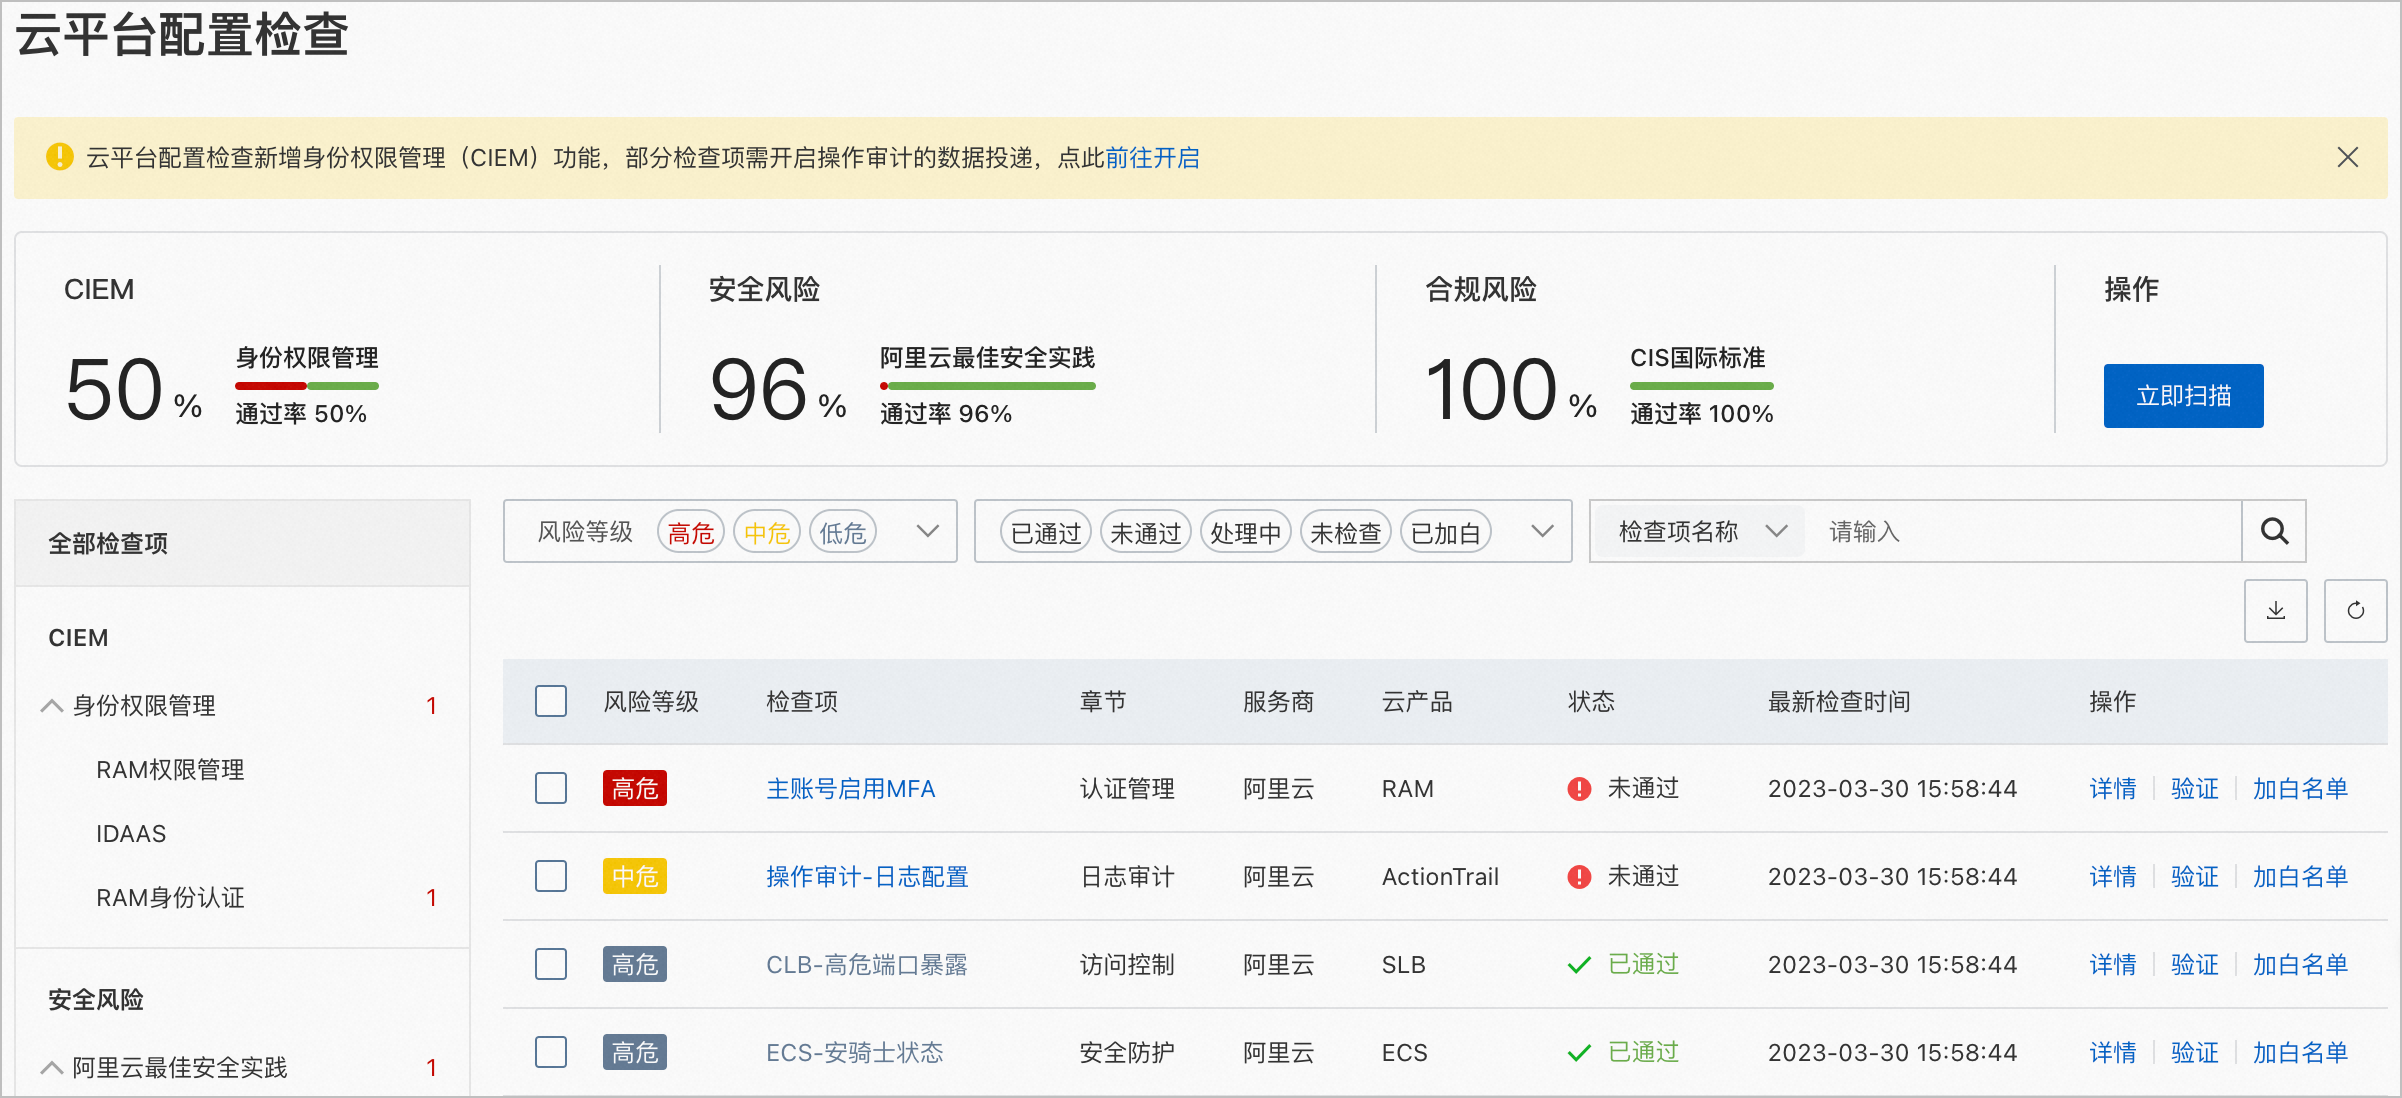Dismiss the yellow CIEM notice banner
This screenshot has width=2402, height=1098.
(x=2347, y=157)
